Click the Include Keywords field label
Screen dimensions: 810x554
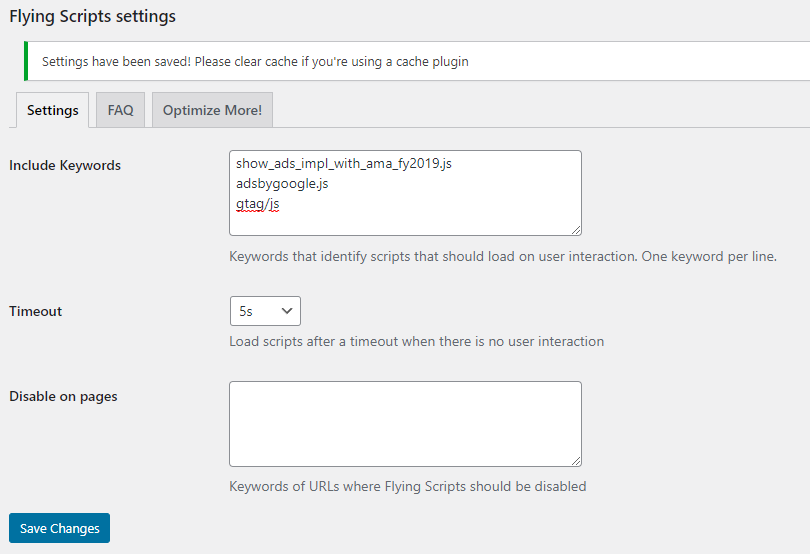click(65, 165)
